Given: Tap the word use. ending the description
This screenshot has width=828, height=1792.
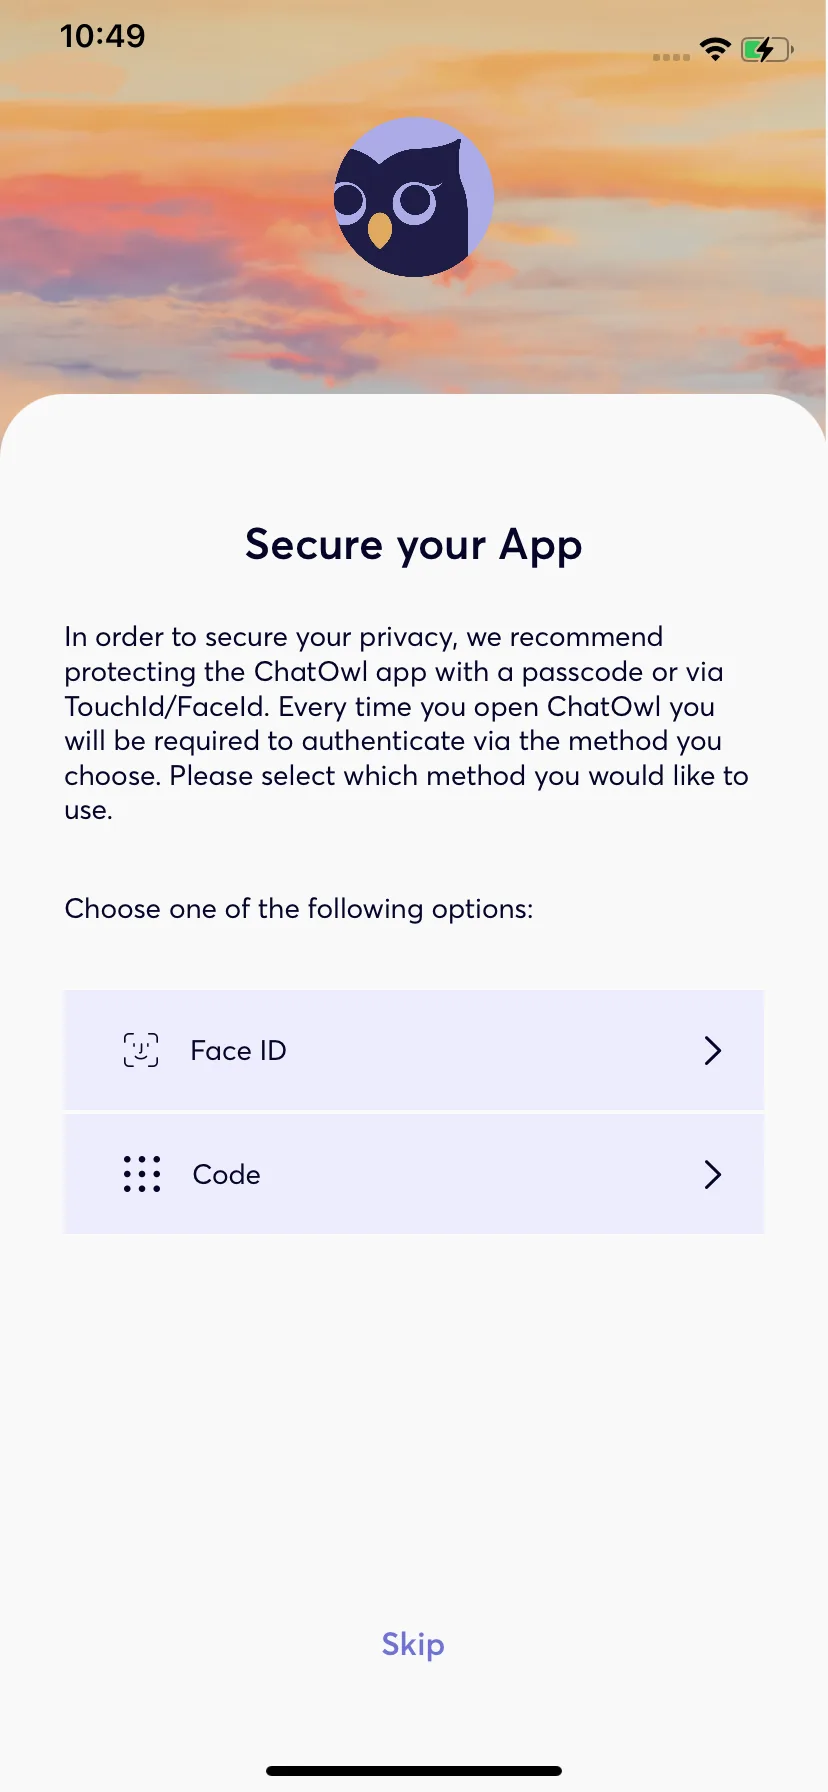Looking at the screenshot, I should [x=88, y=811].
